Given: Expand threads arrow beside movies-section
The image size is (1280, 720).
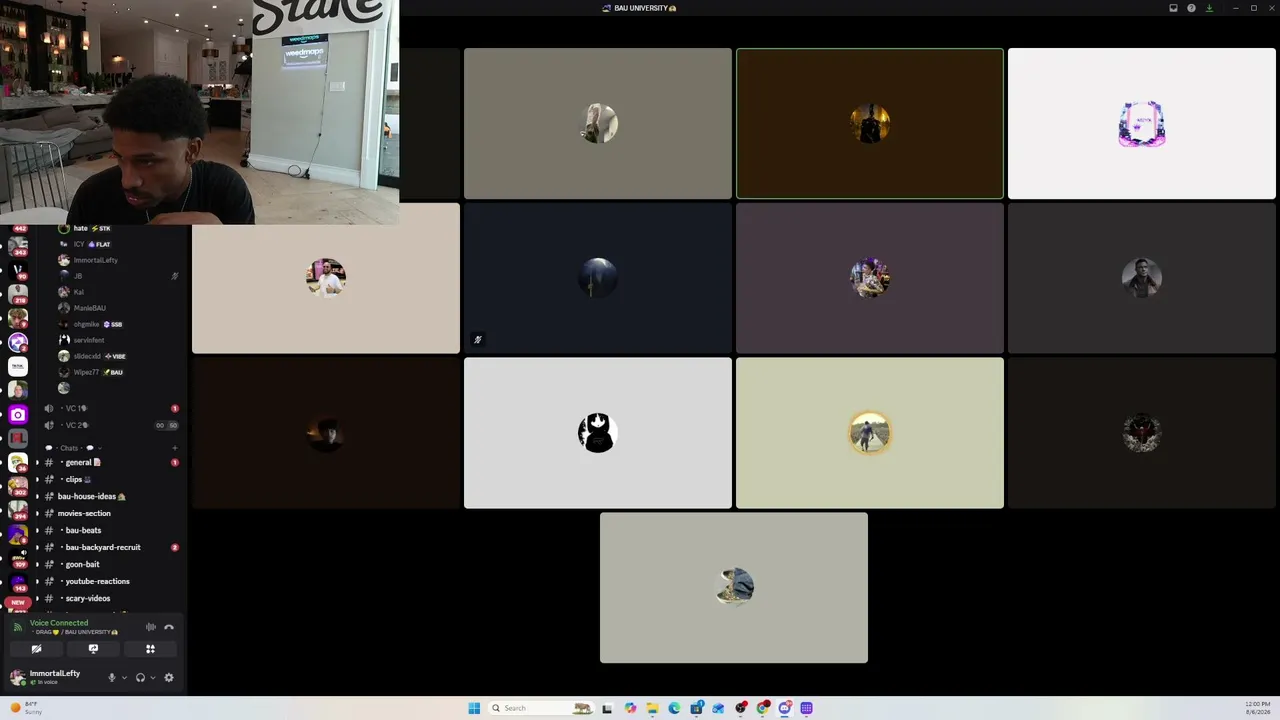Looking at the screenshot, I should 38,513.
